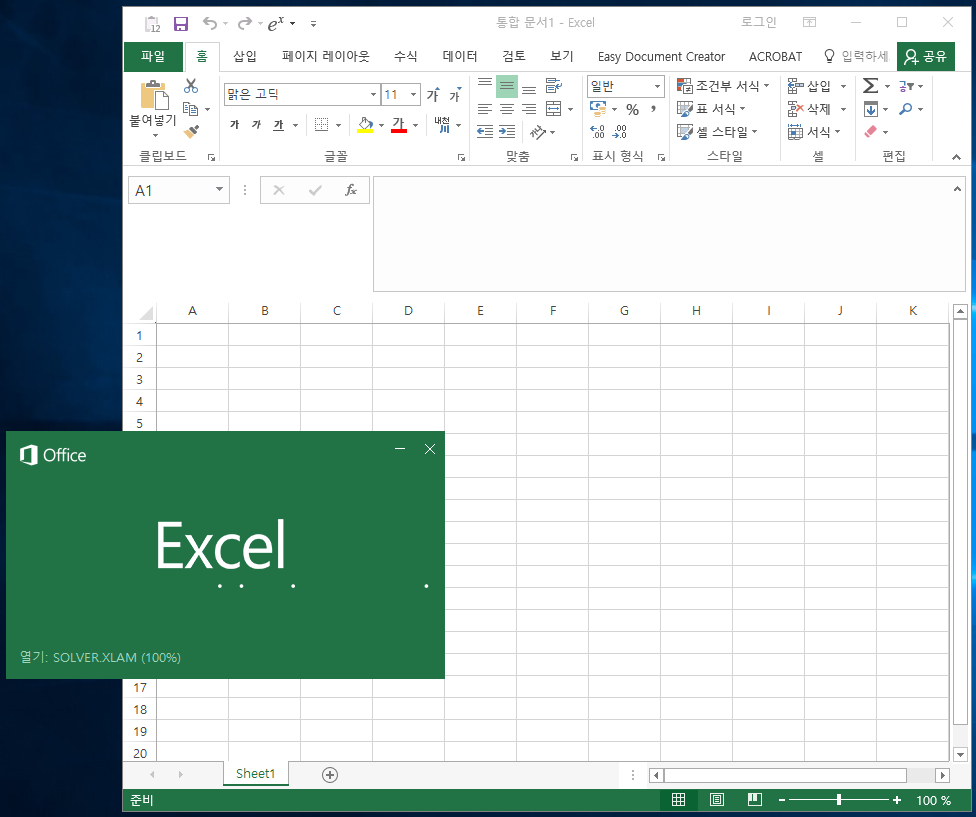The height and width of the screenshot is (817, 976).
Task: Click AutoSum sigma icon
Action: click(x=871, y=86)
